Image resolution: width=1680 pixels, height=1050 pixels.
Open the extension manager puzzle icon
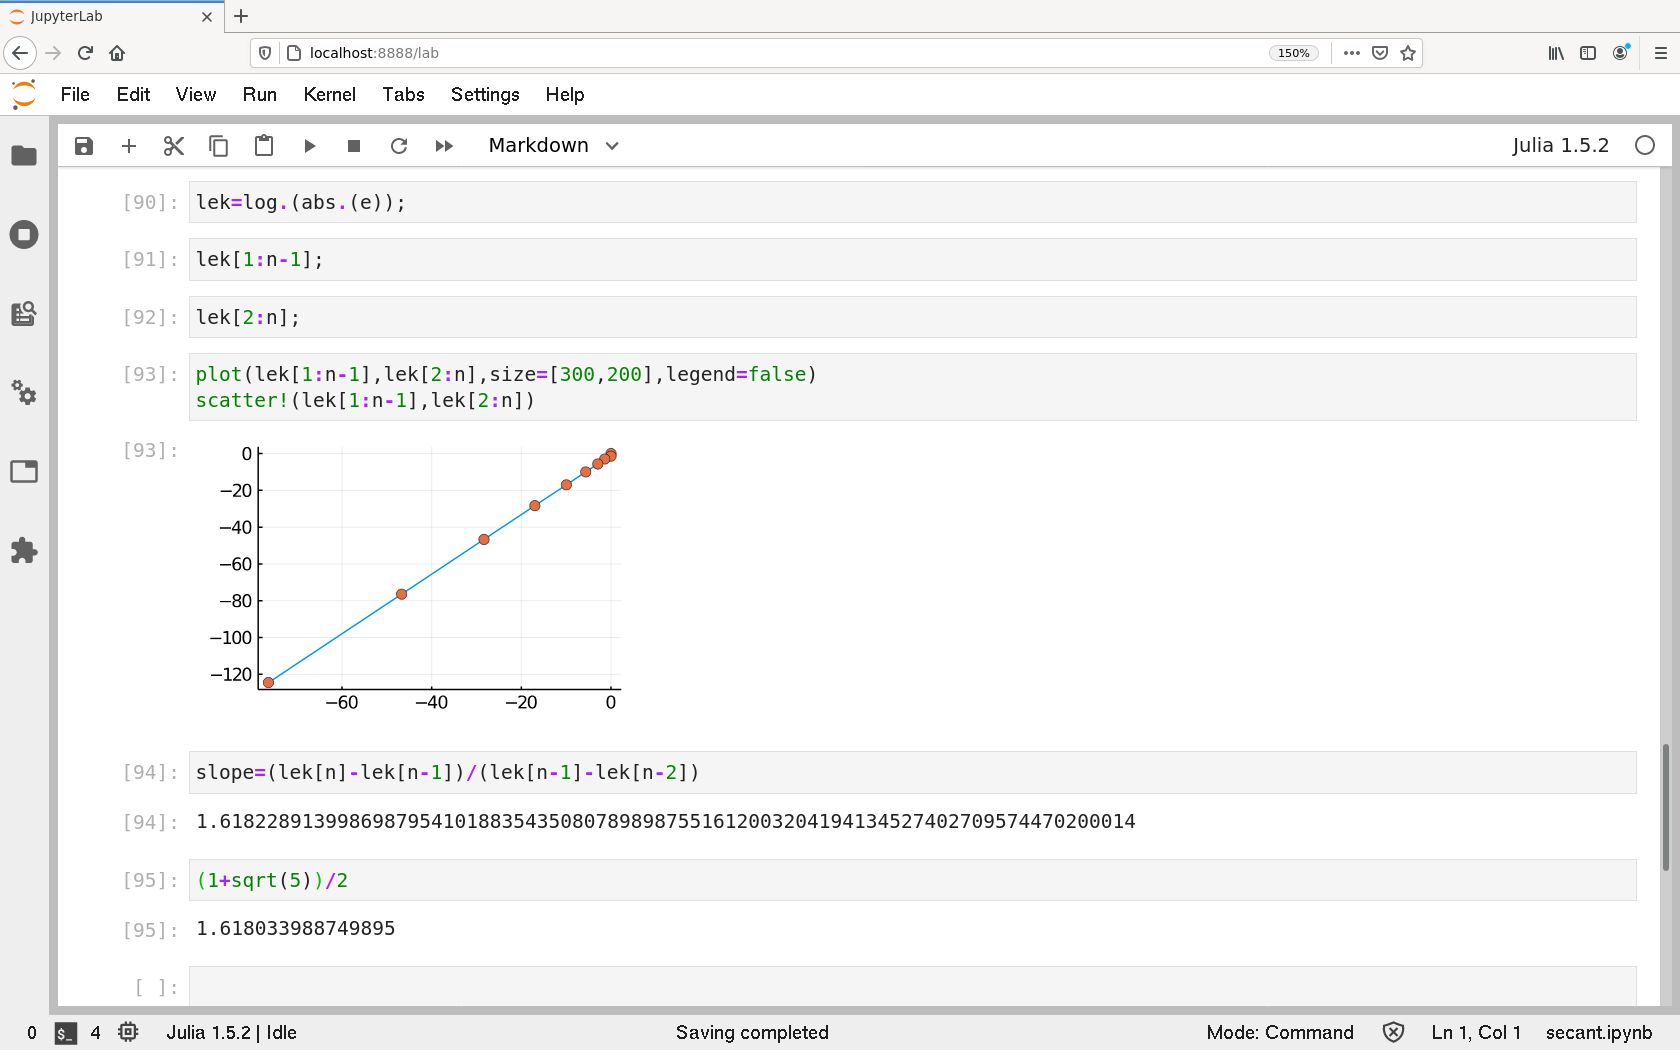click(x=24, y=550)
